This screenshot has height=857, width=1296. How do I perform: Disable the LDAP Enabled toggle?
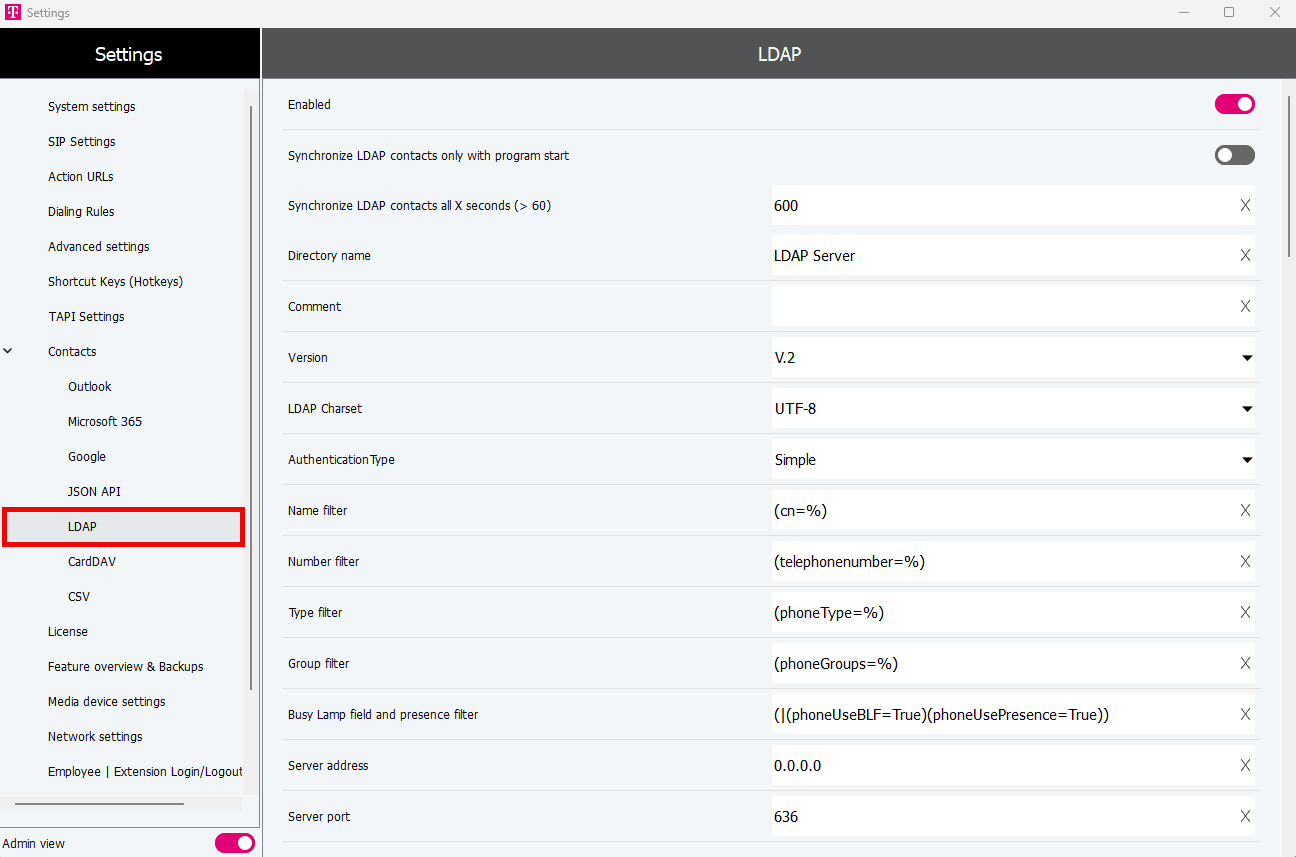[x=1234, y=105]
